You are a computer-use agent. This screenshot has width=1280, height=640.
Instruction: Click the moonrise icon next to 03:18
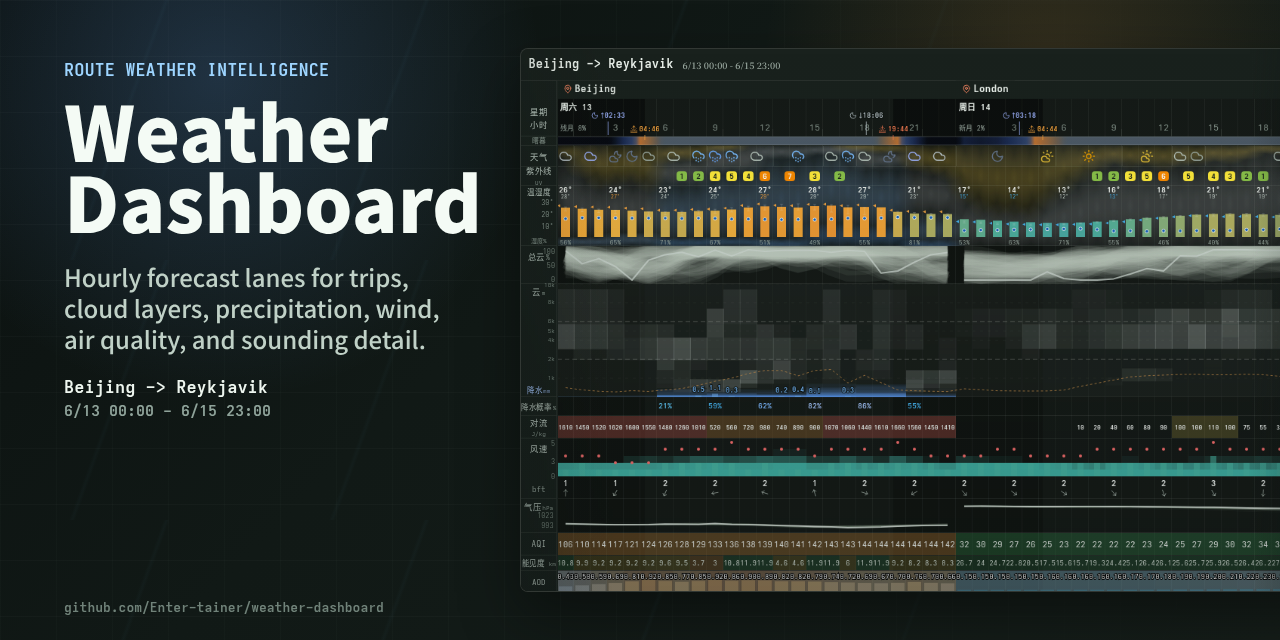click(x=1006, y=115)
